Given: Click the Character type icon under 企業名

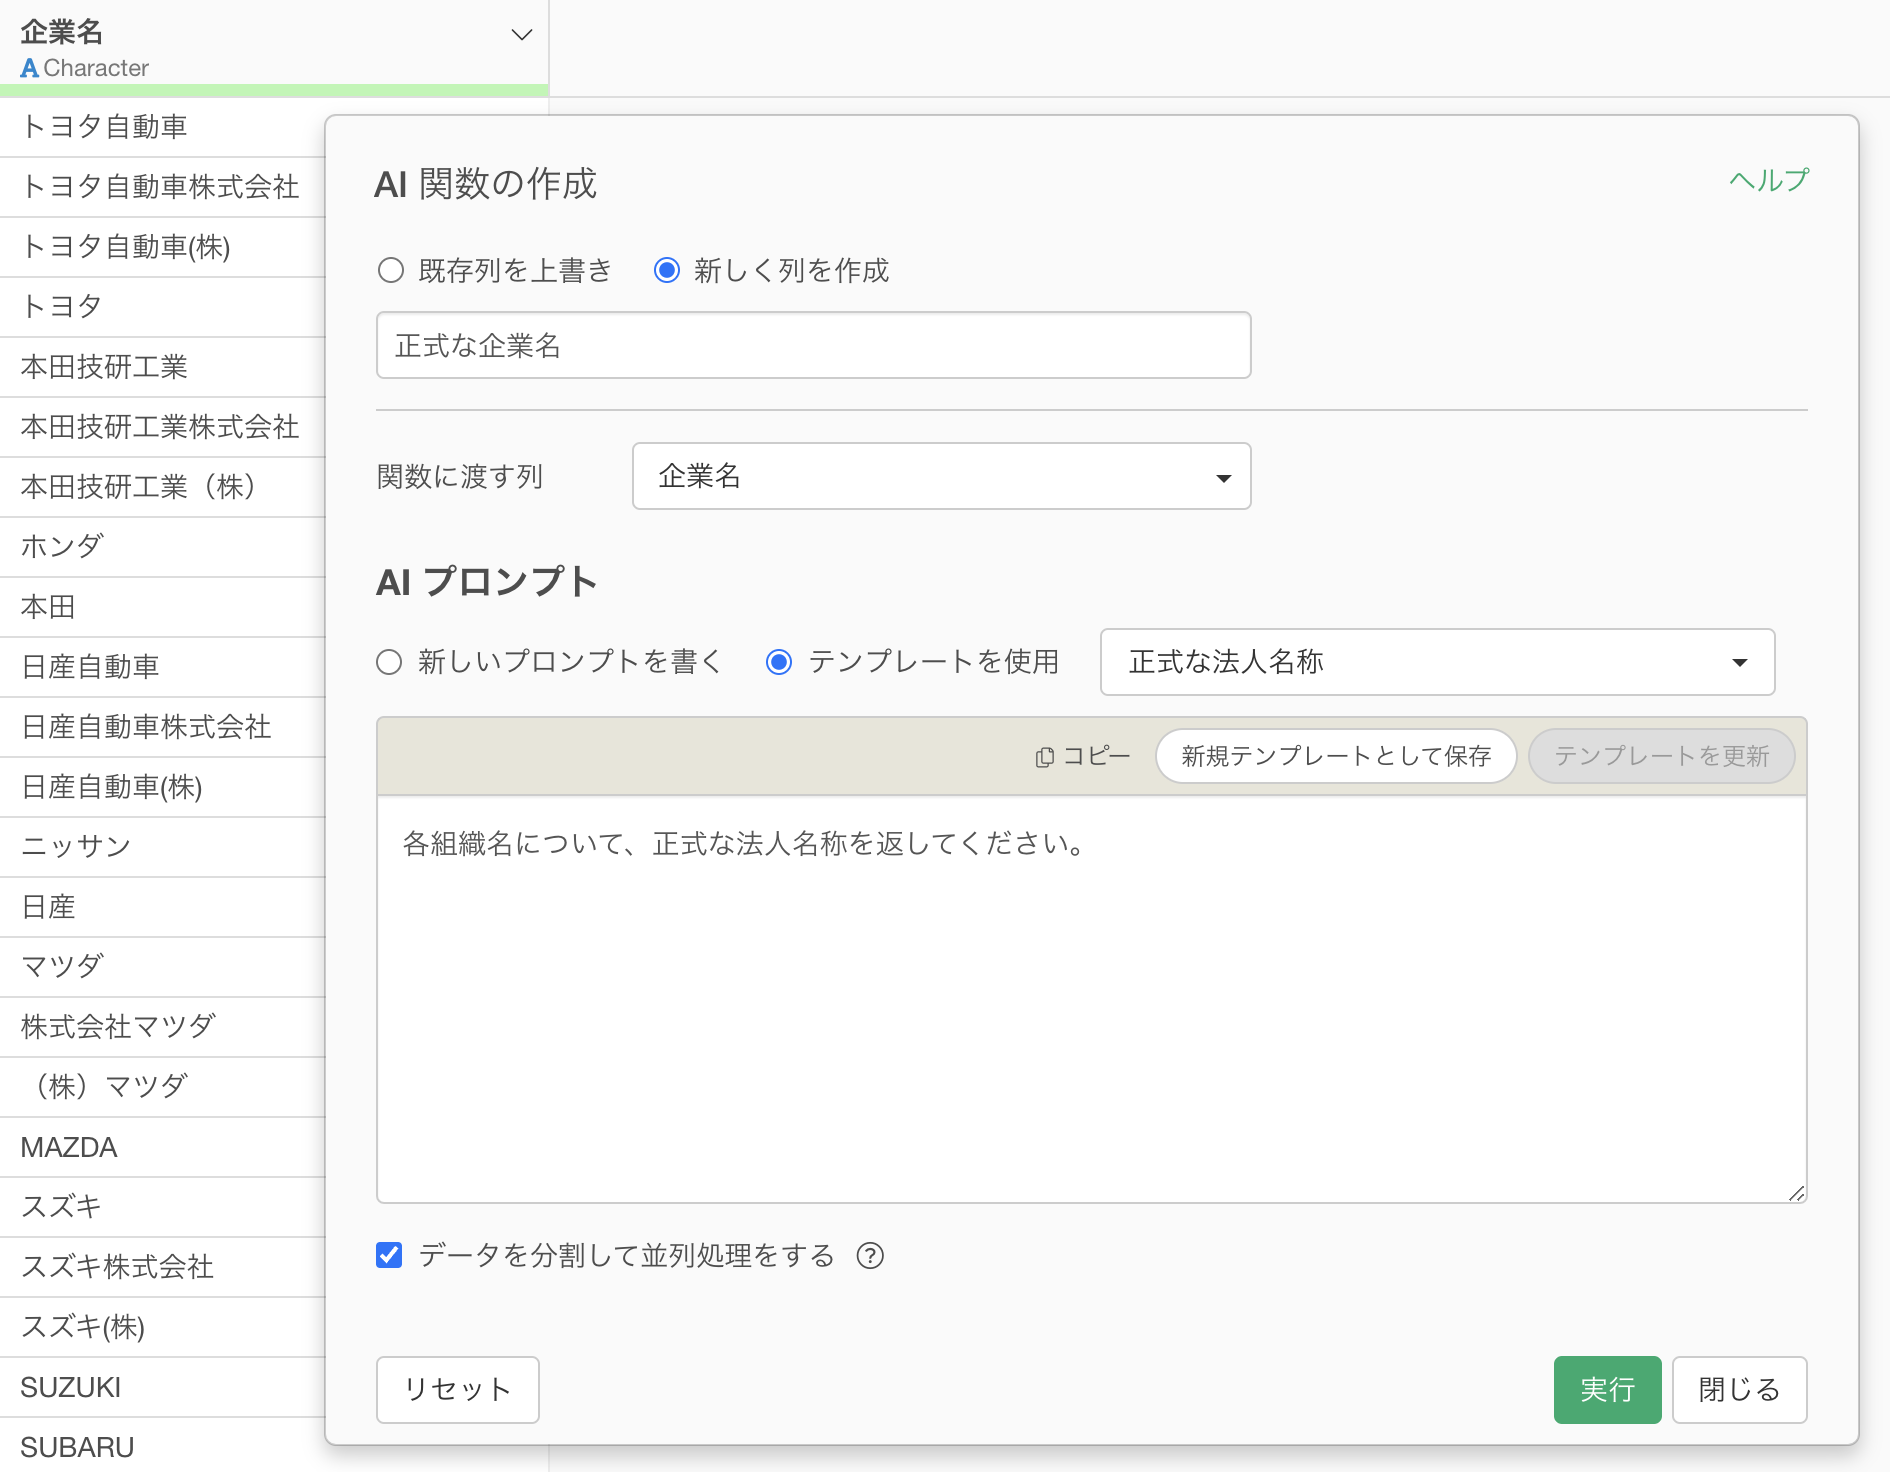Looking at the screenshot, I should (30, 68).
